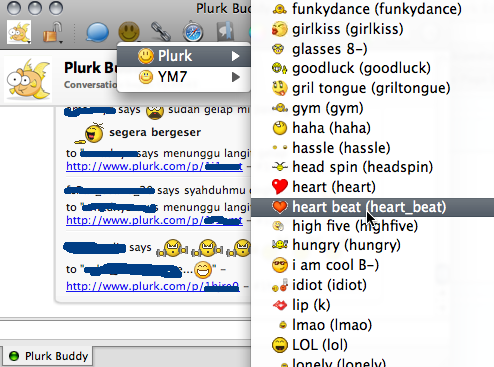Click the goldfish avatar icon in the toolbar

click(19, 32)
